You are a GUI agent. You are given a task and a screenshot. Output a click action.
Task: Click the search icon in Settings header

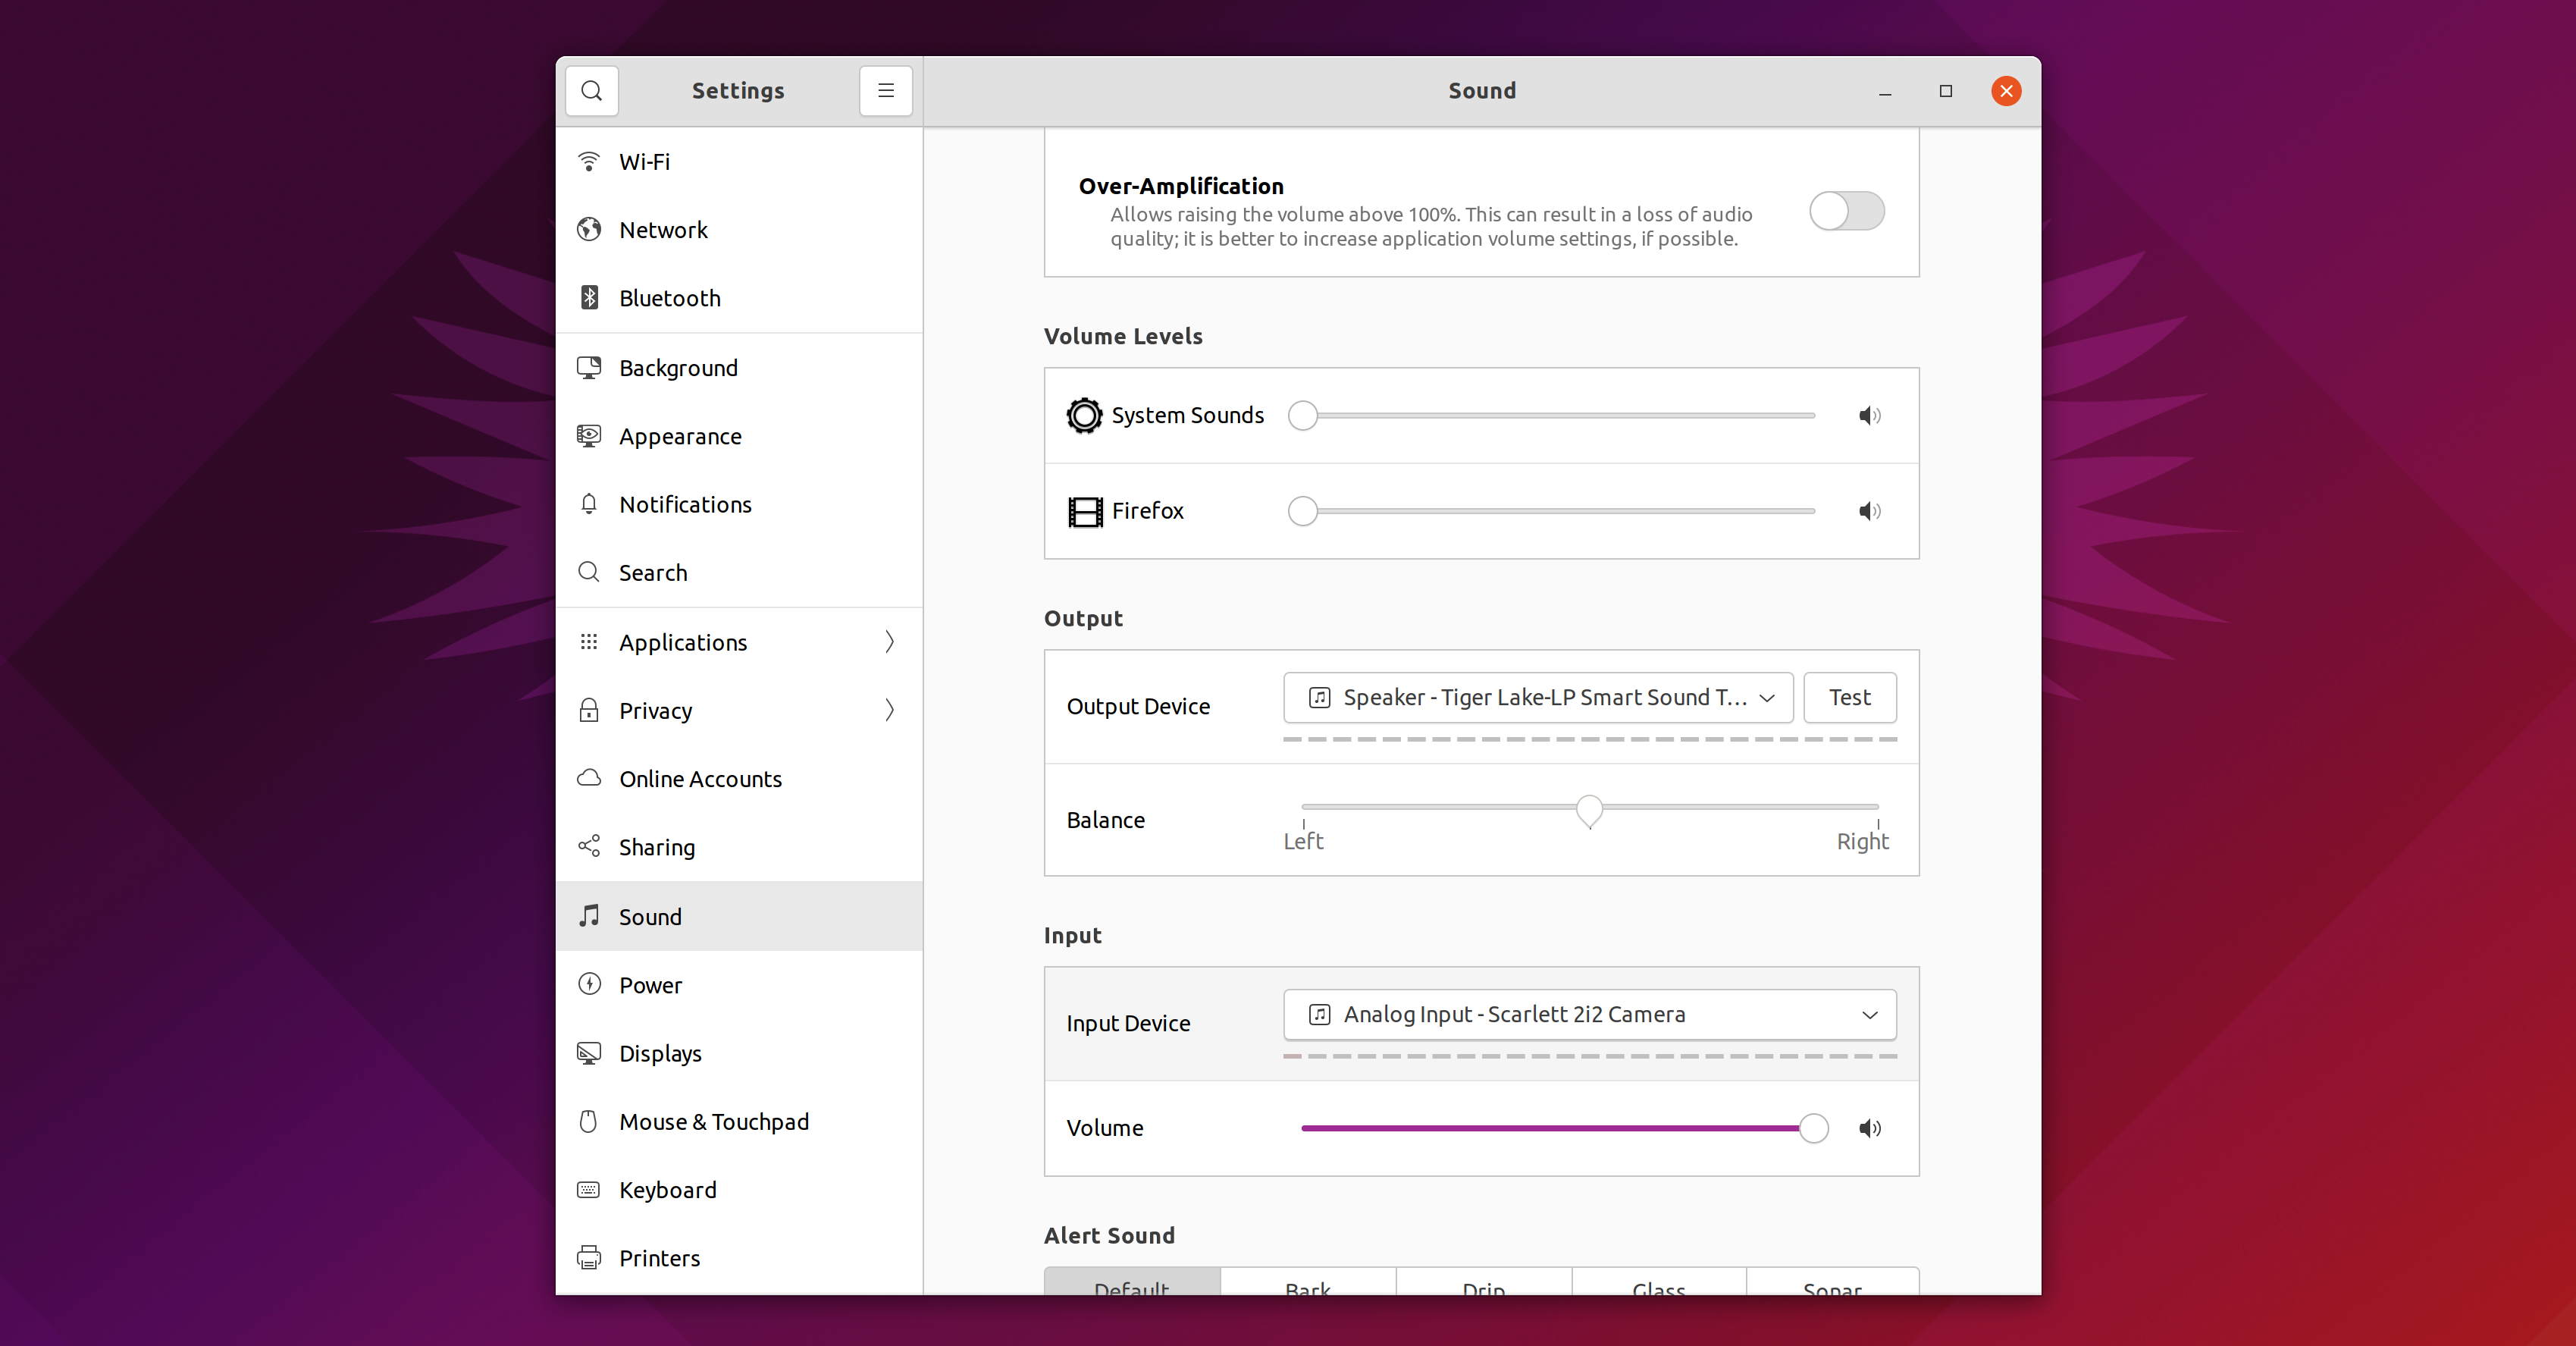coord(591,91)
